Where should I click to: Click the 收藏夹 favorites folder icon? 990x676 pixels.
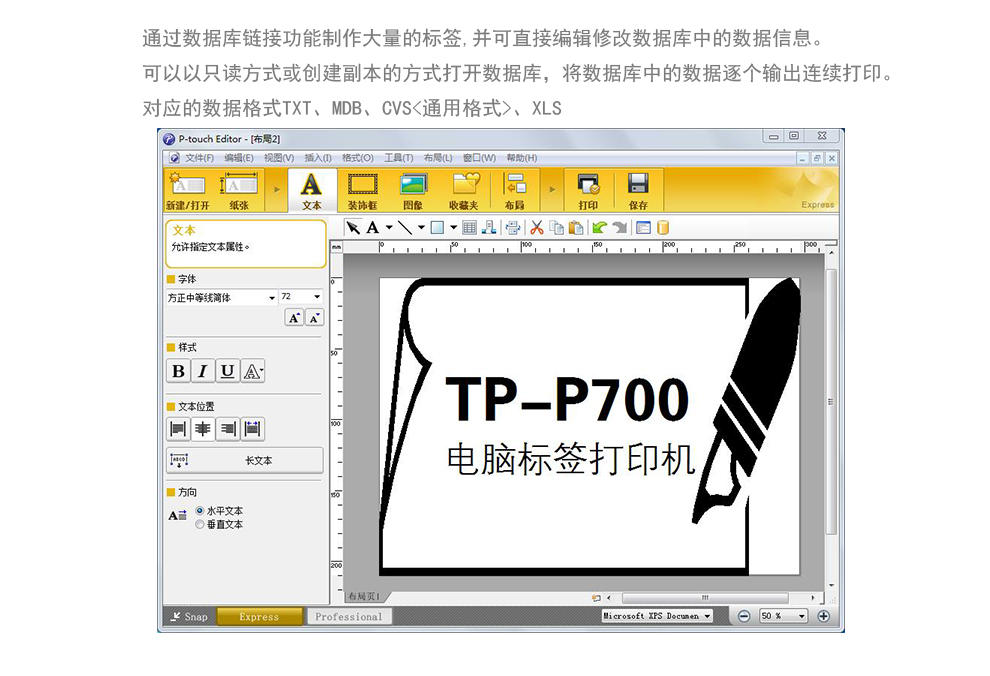coord(465,189)
